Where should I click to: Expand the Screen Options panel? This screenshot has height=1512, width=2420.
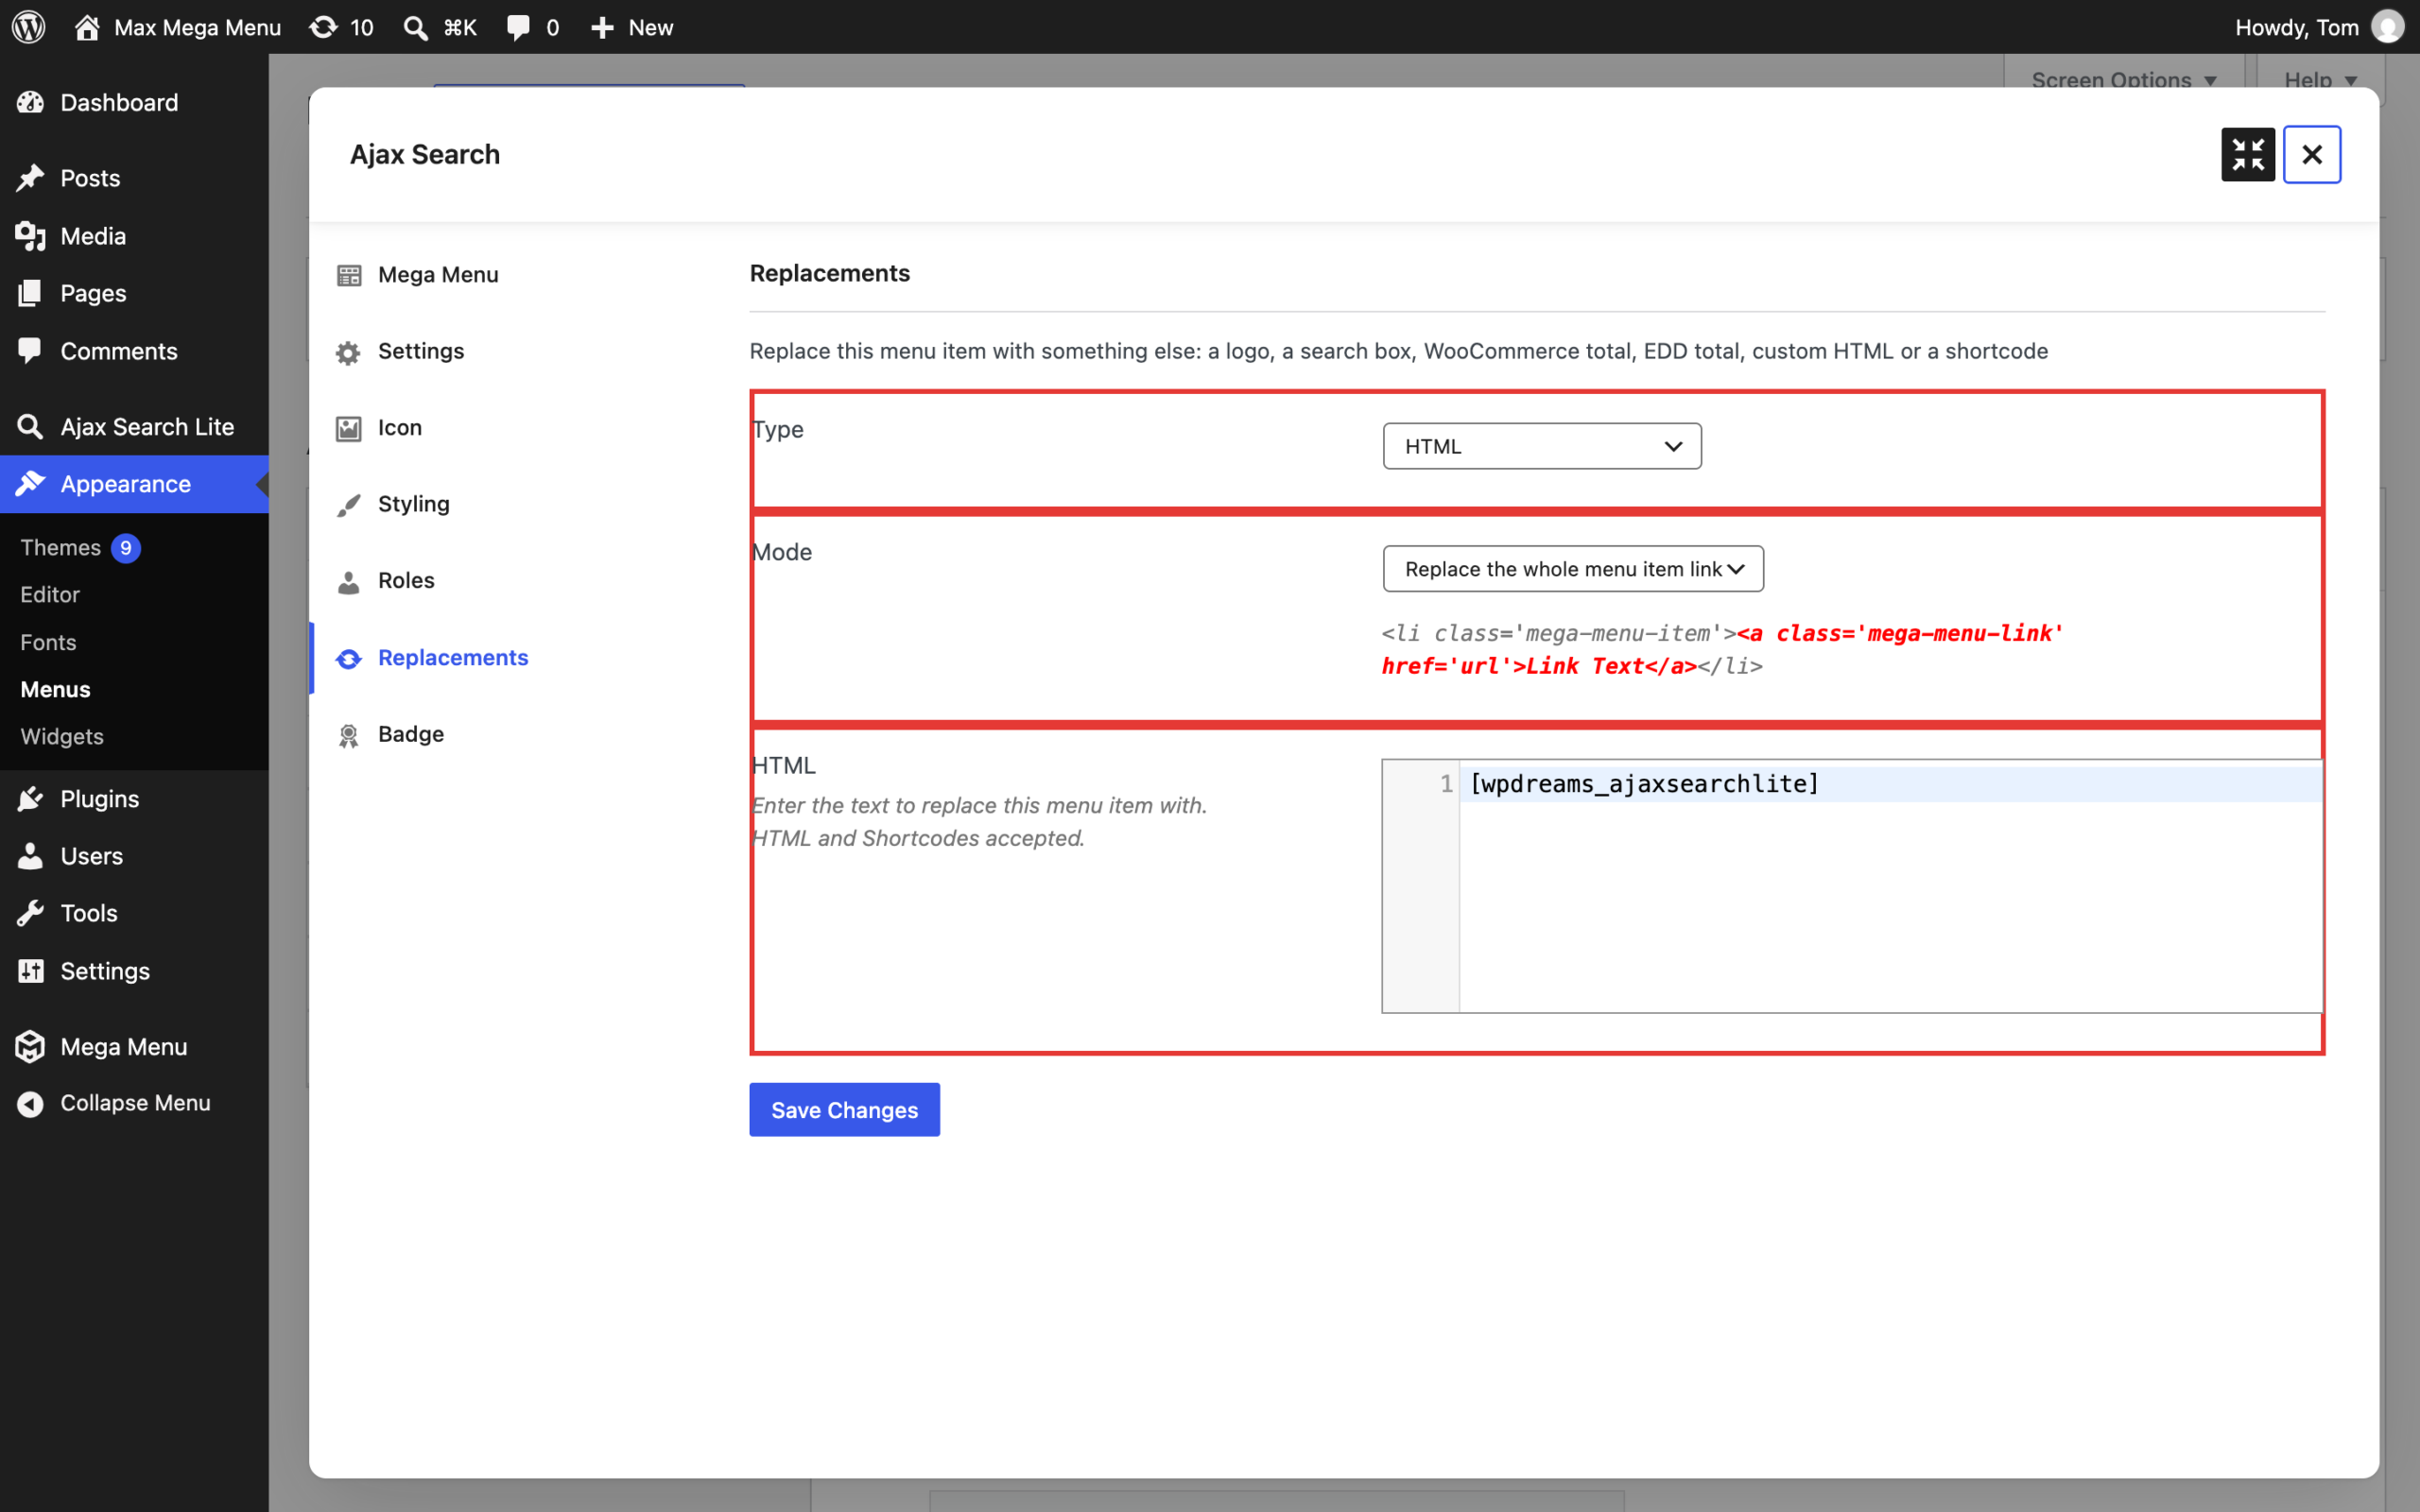[2124, 79]
